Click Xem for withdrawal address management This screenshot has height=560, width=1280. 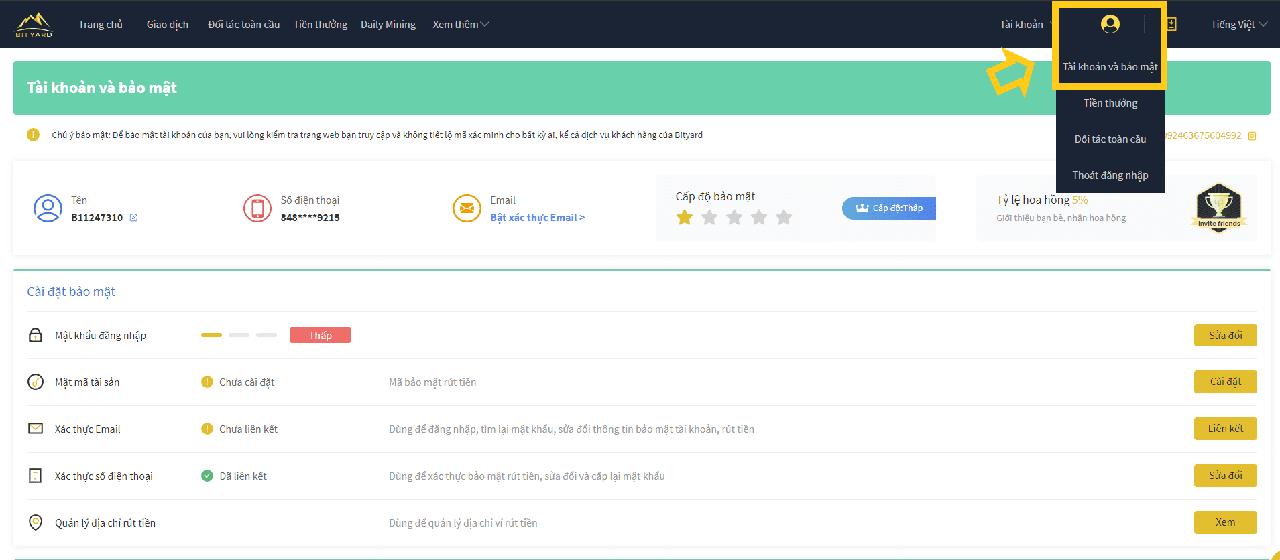tap(1225, 523)
